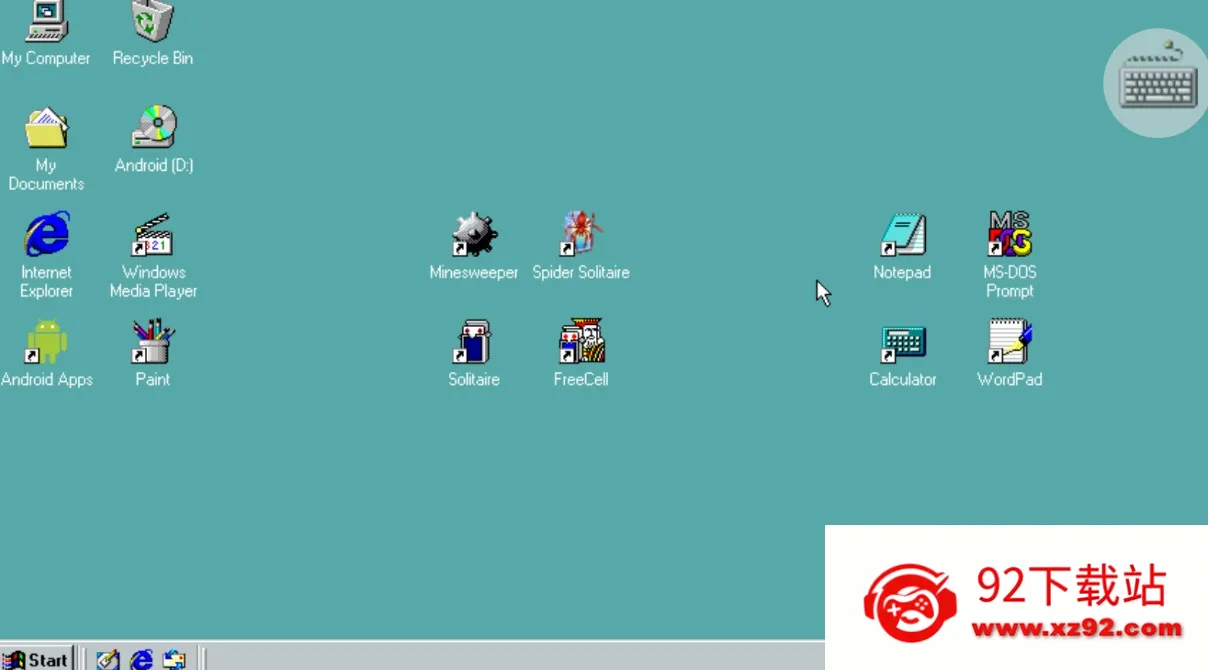Open the Recycle Bin
The height and width of the screenshot is (670, 1208).
click(151, 22)
